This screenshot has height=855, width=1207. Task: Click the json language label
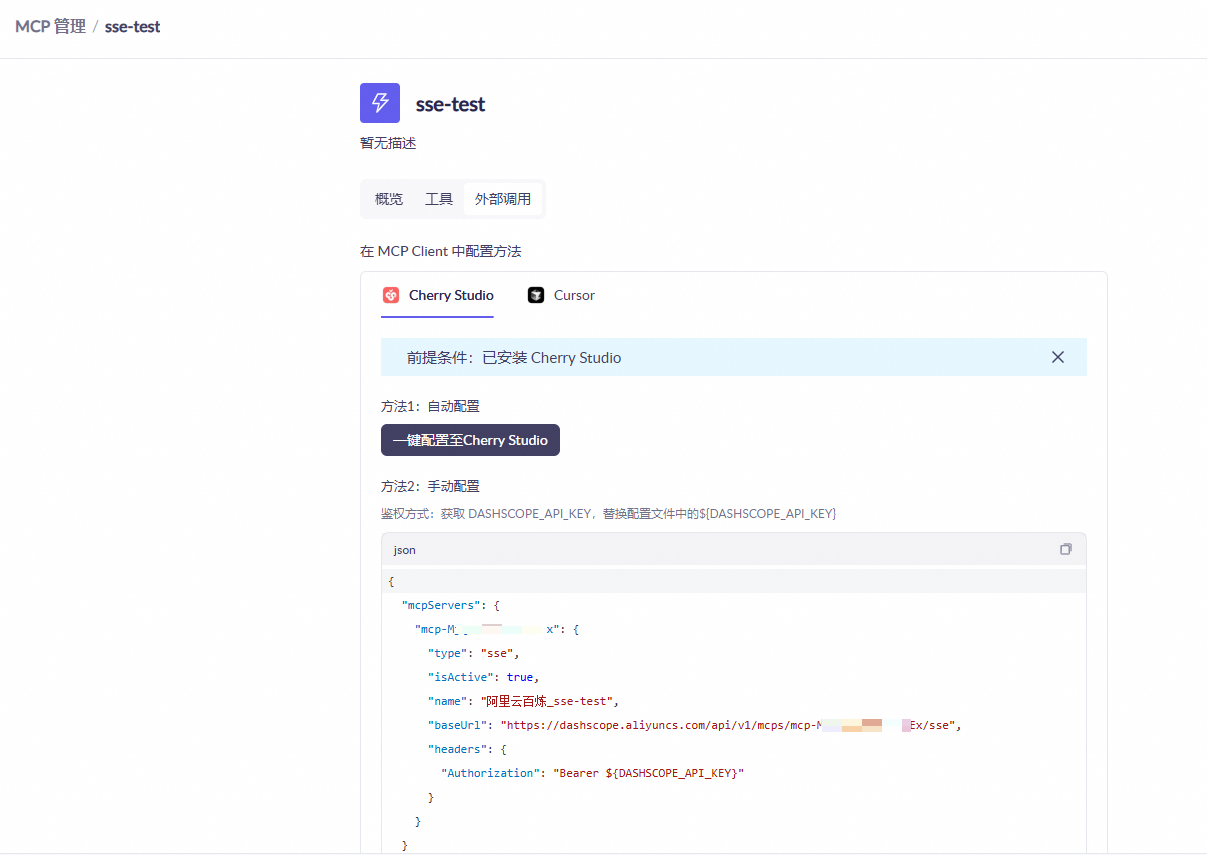405,550
